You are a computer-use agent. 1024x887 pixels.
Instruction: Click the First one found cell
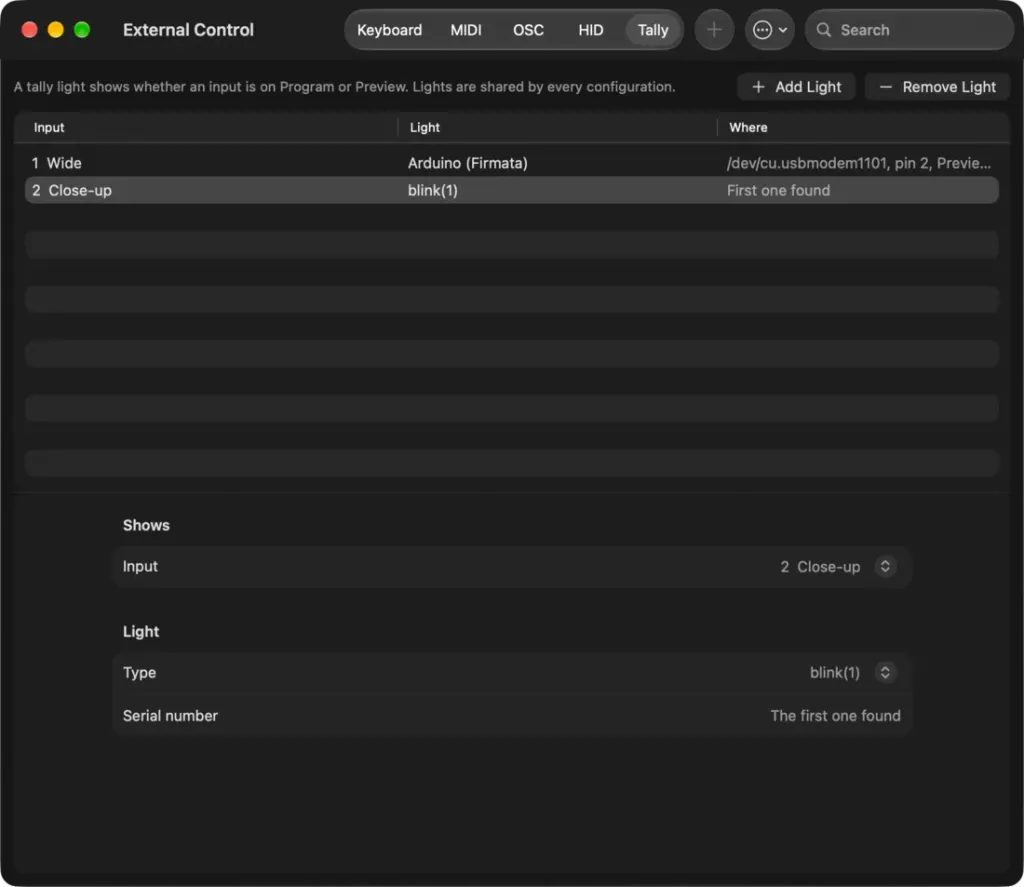click(778, 190)
